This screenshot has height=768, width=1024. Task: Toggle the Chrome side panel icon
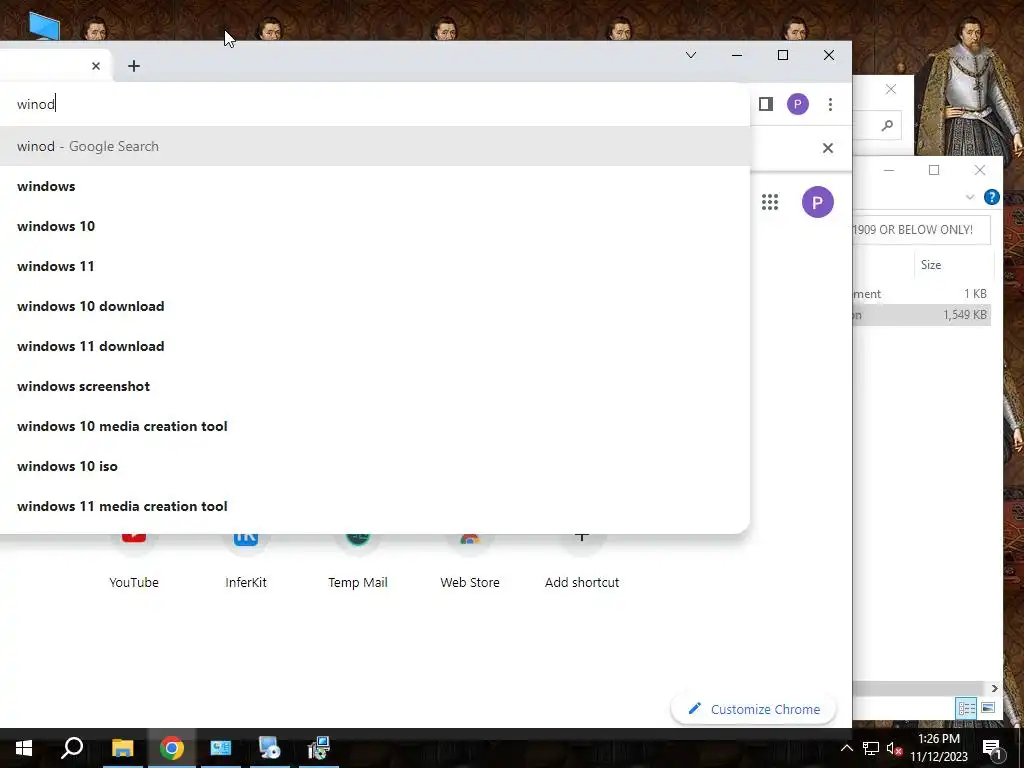(x=766, y=104)
